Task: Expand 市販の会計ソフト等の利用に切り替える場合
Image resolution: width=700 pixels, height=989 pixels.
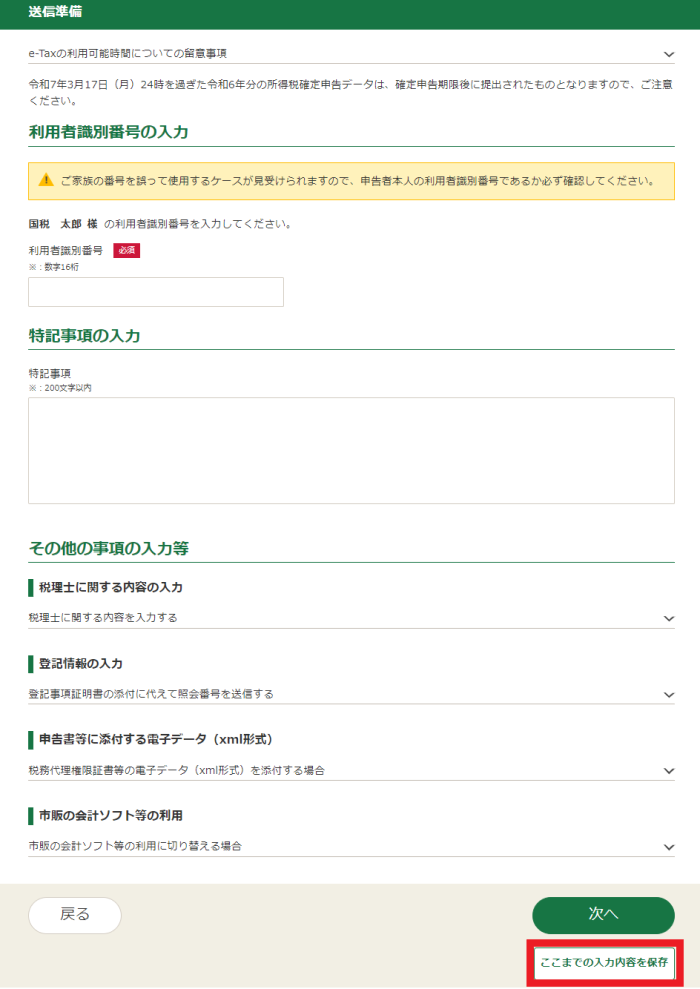Action: 135,846
